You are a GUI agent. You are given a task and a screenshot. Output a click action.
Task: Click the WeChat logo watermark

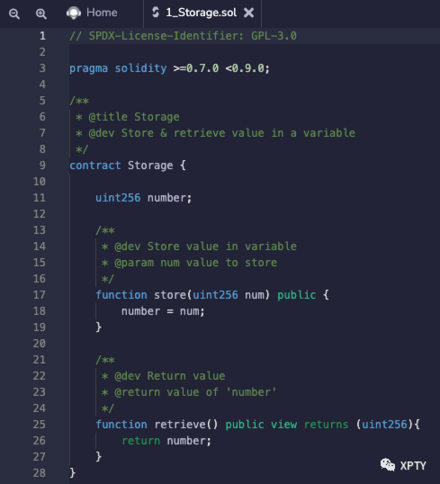[388, 465]
